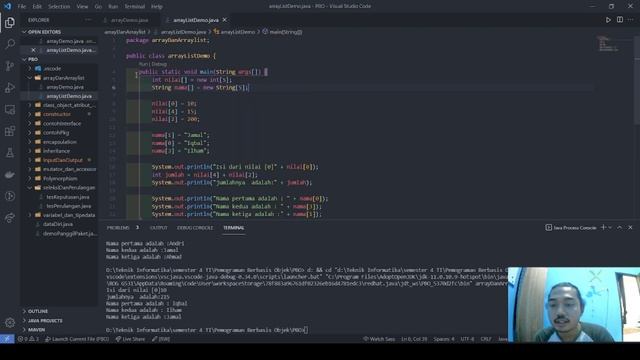Open the Live Share activity bar icon
The image size is (640, 360).
(10, 218)
